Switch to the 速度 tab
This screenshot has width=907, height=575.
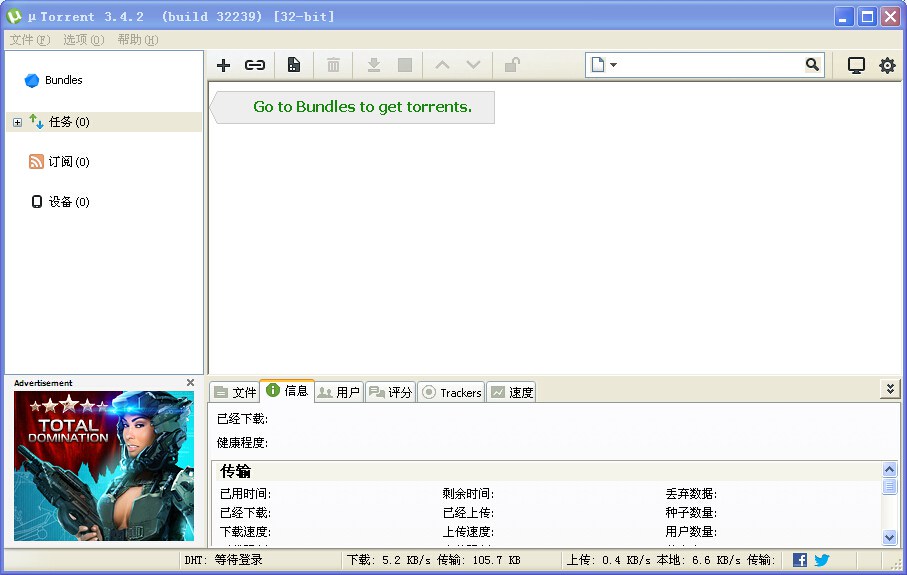[x=511, y=392]
